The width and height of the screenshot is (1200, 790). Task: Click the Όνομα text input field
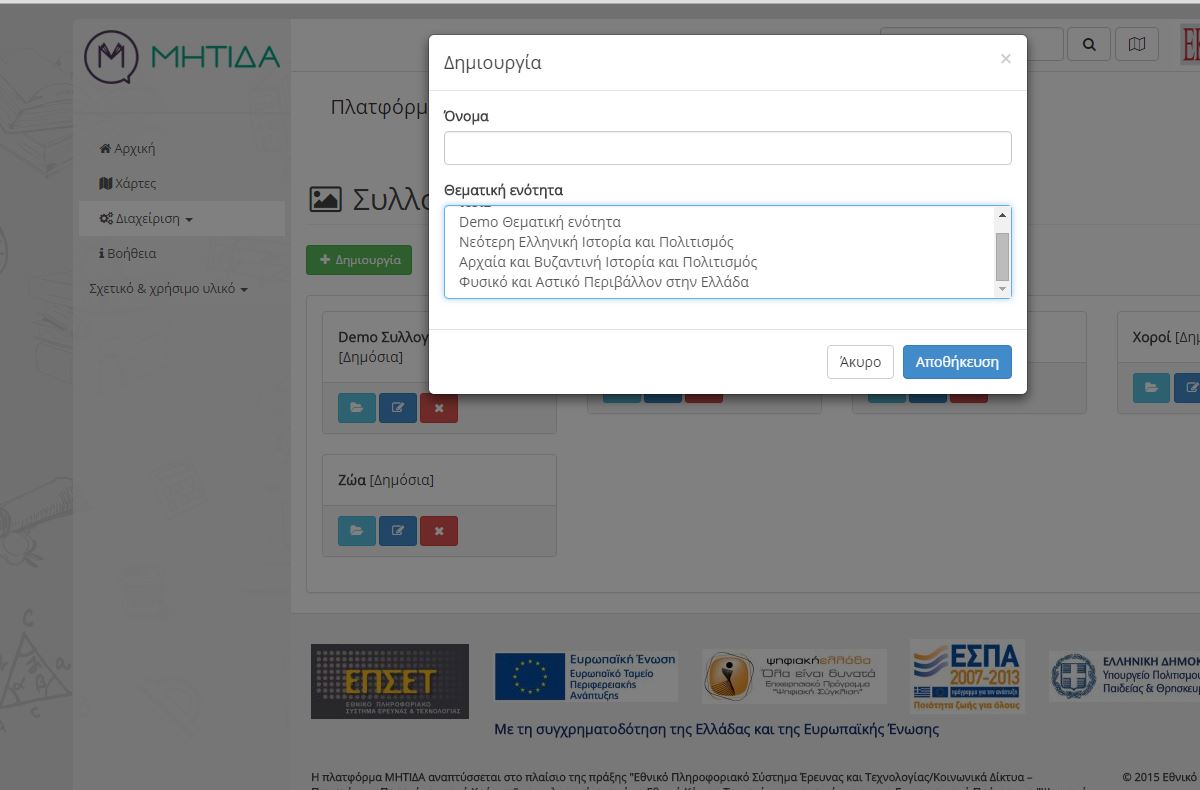click(x=727, y=148)
